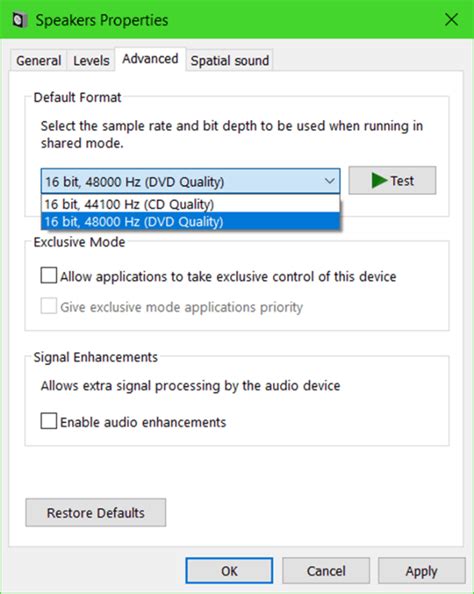Click the Speakers Properties title bar text
Screen dimensions: 474x594
pyautogui.click(x=102, y=20)
